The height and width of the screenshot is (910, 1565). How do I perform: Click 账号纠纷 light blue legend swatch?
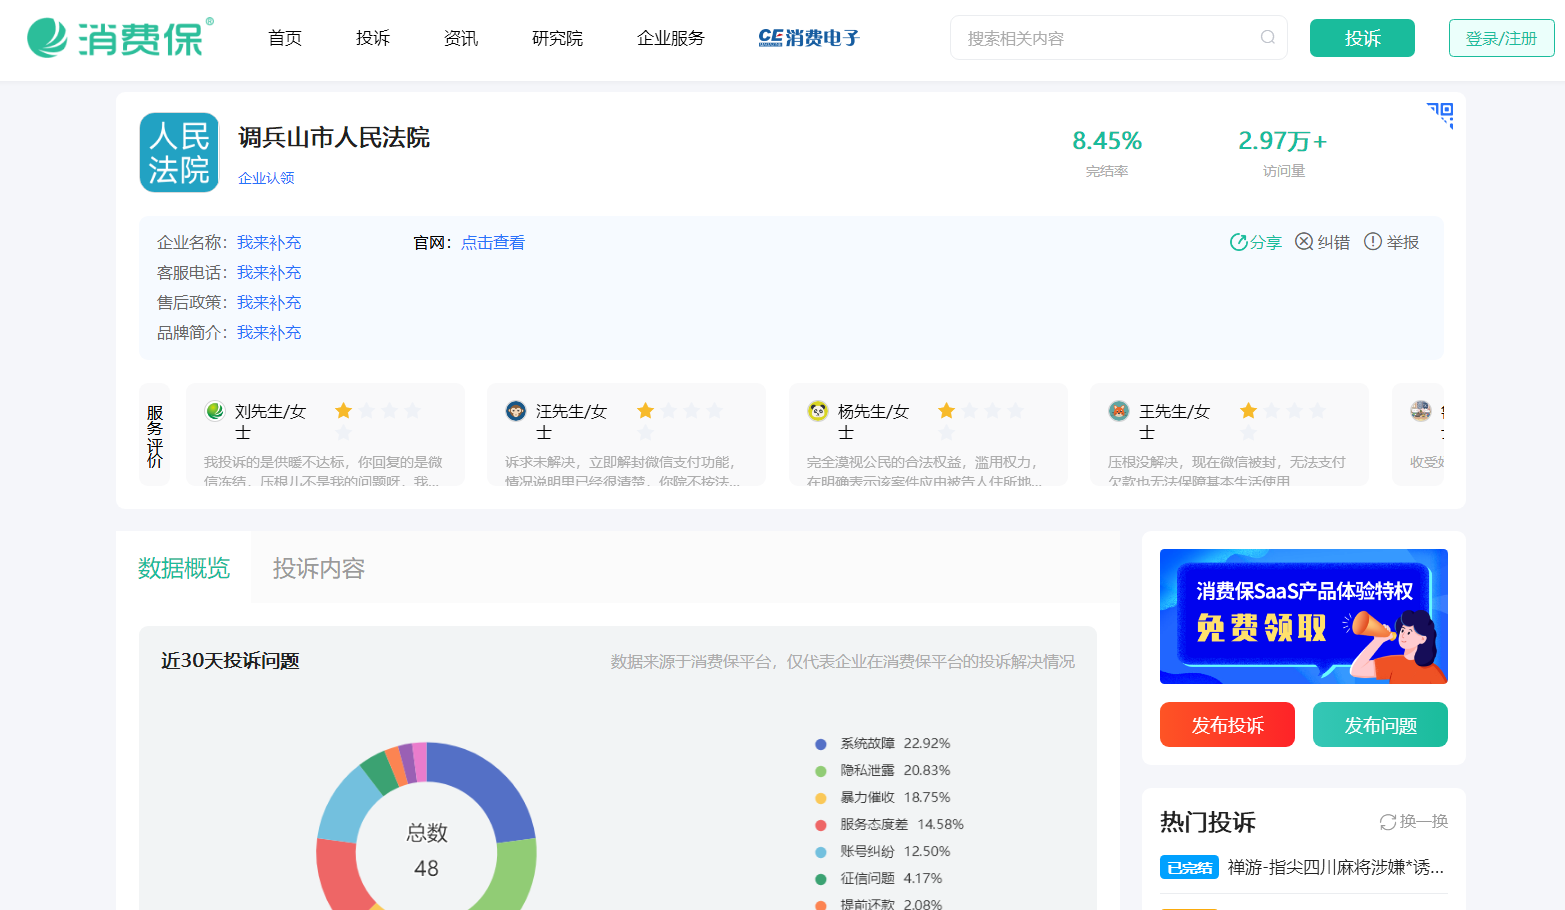(x=821, y=852)
